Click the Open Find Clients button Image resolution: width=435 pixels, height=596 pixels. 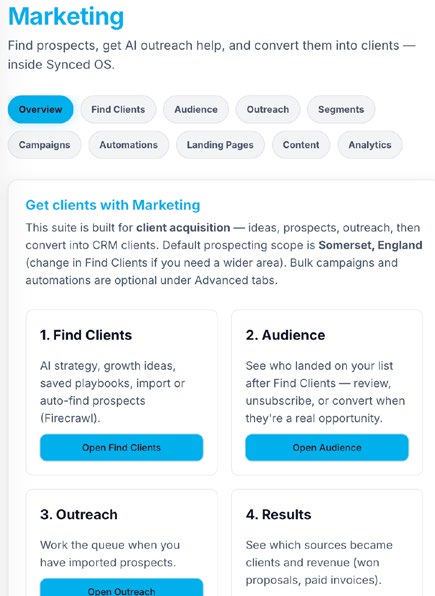coord(122,447)
